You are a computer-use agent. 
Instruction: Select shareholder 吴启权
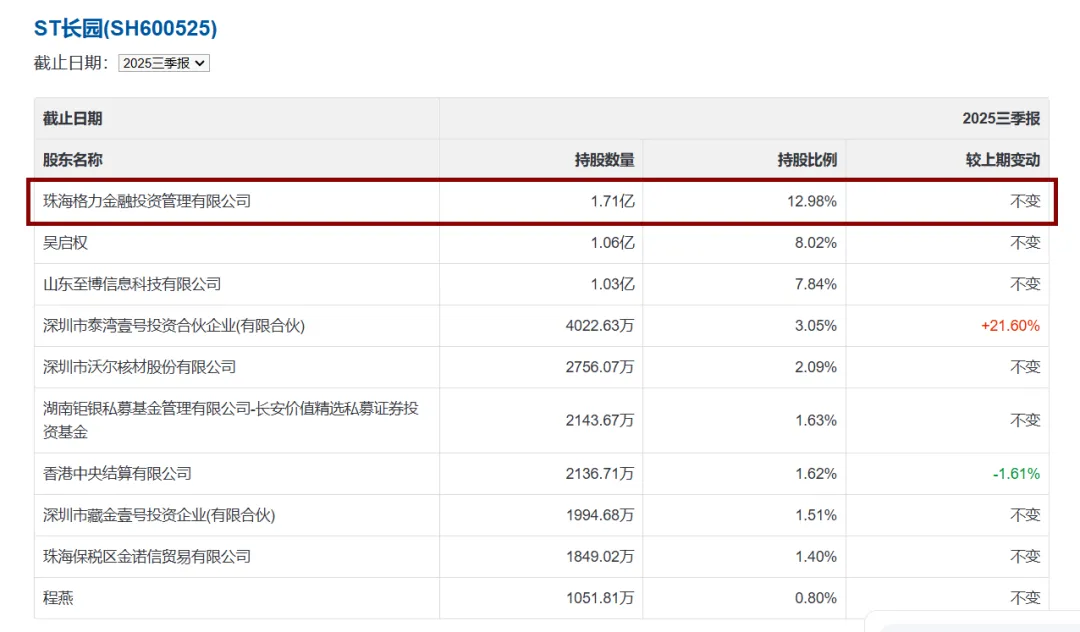[x=65, y=242]
